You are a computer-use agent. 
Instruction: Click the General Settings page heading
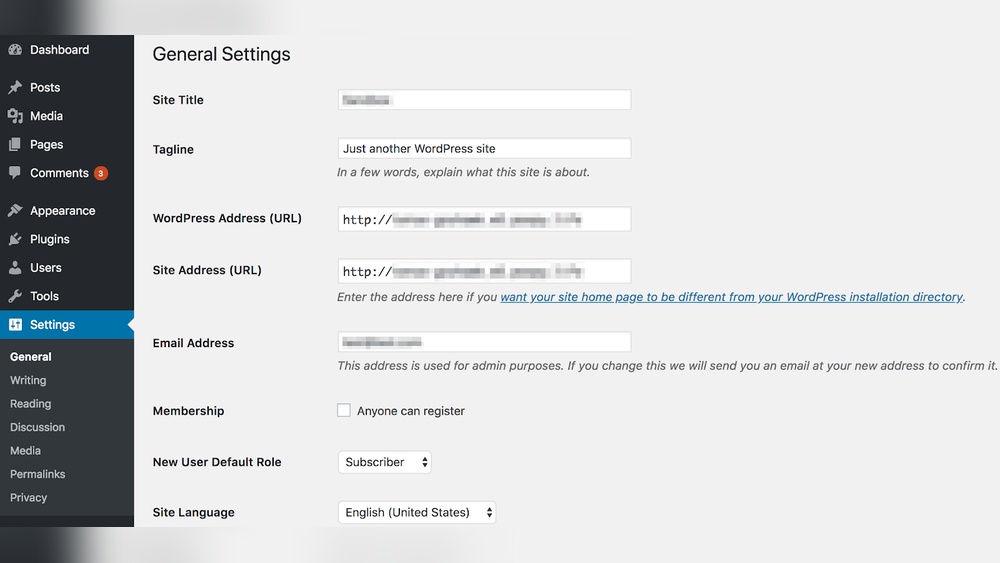pyautogui.click(x=221, y=54)
